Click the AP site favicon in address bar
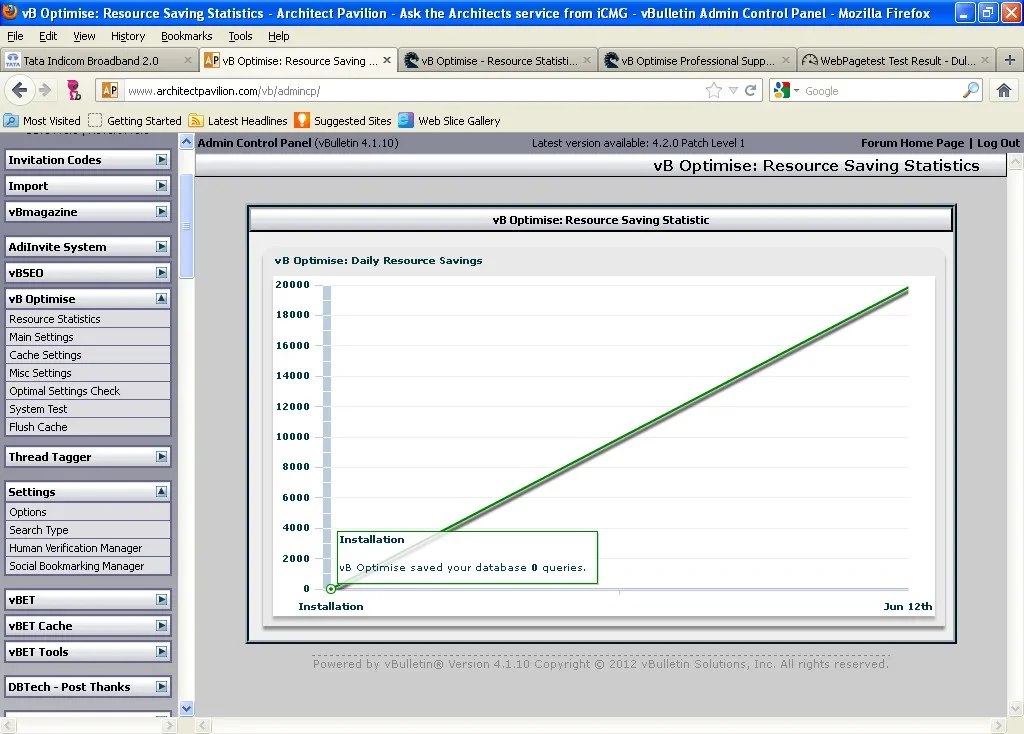 pos(110,91)
